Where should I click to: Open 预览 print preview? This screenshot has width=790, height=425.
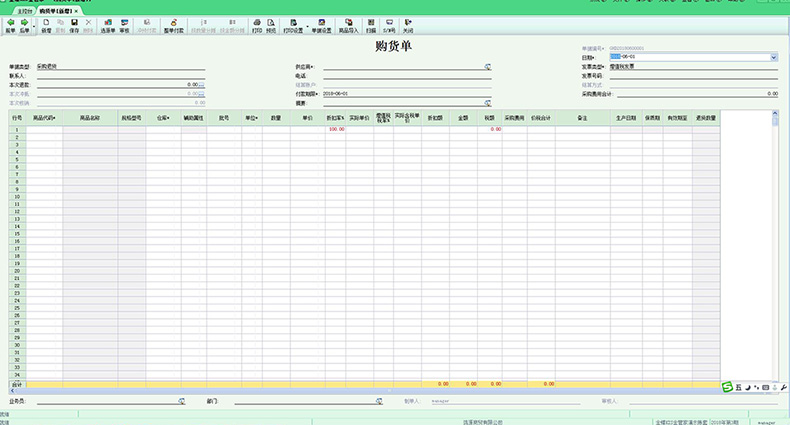pos(271,24)
